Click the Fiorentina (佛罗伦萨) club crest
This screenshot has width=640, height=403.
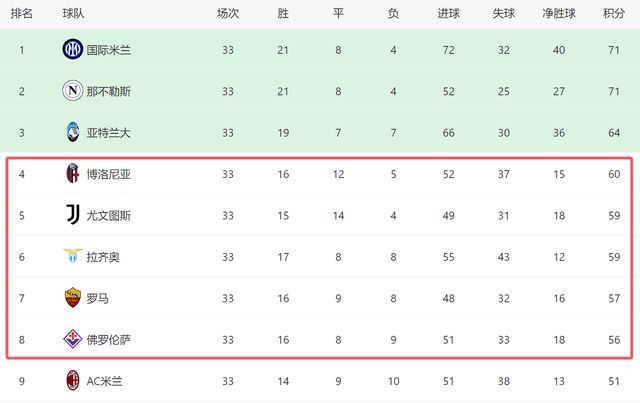tap(72, 339)
